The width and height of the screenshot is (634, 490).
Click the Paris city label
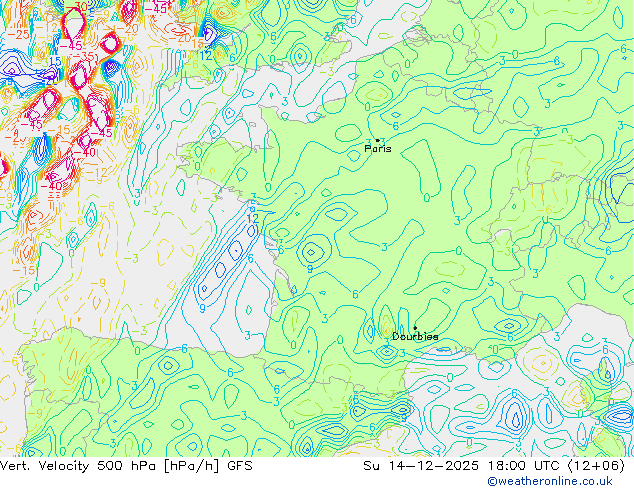tap(378, 149)
